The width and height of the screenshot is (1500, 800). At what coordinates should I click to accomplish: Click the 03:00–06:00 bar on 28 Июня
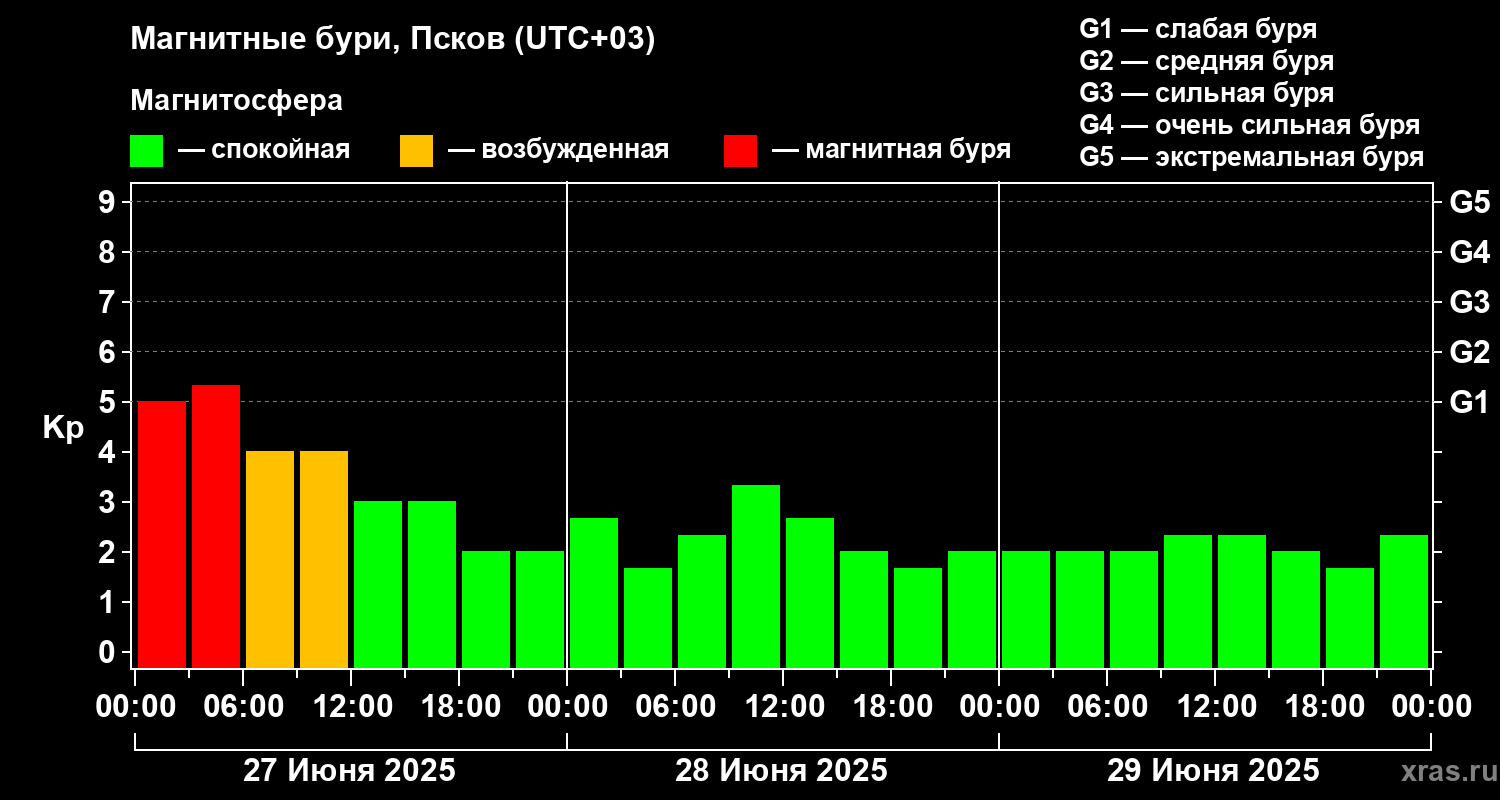[648, 617]
